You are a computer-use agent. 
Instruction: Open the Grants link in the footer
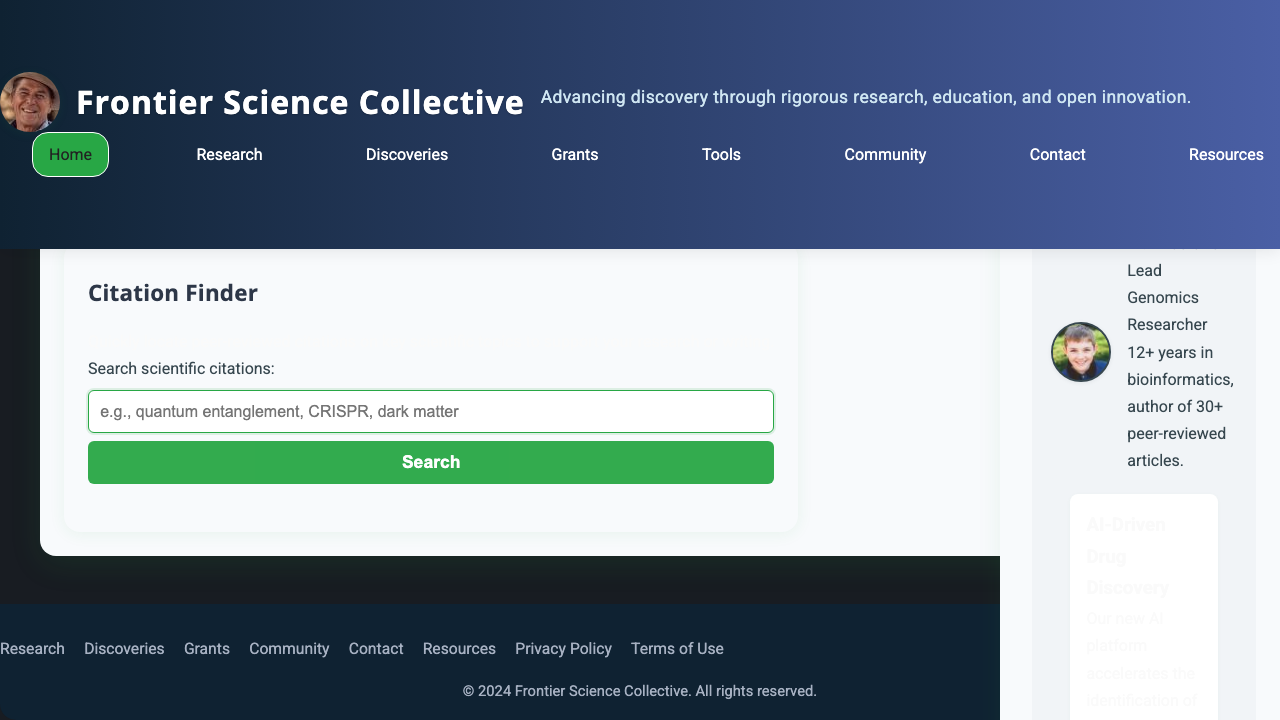click(x=207, y=648)
